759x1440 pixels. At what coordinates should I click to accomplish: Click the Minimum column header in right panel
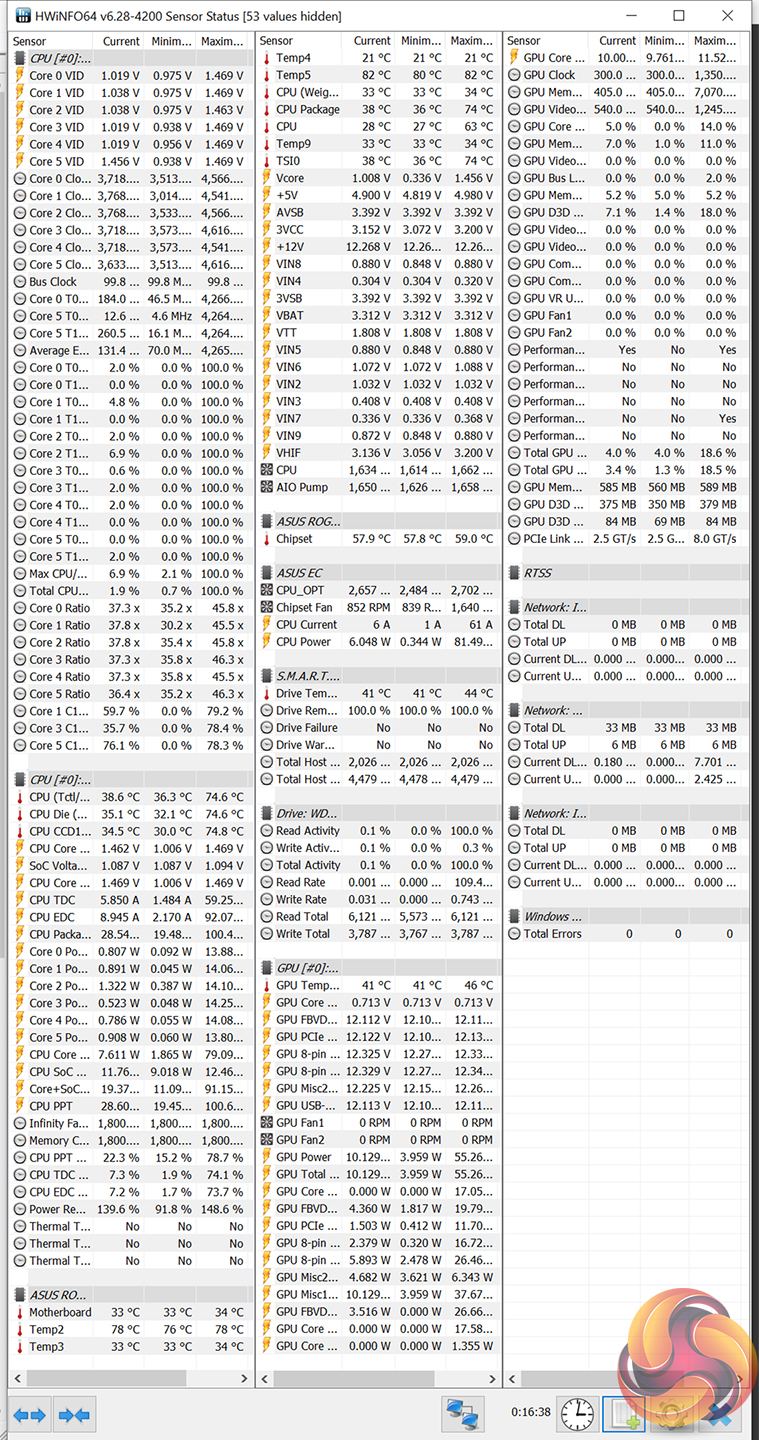(x=666, y=41)
